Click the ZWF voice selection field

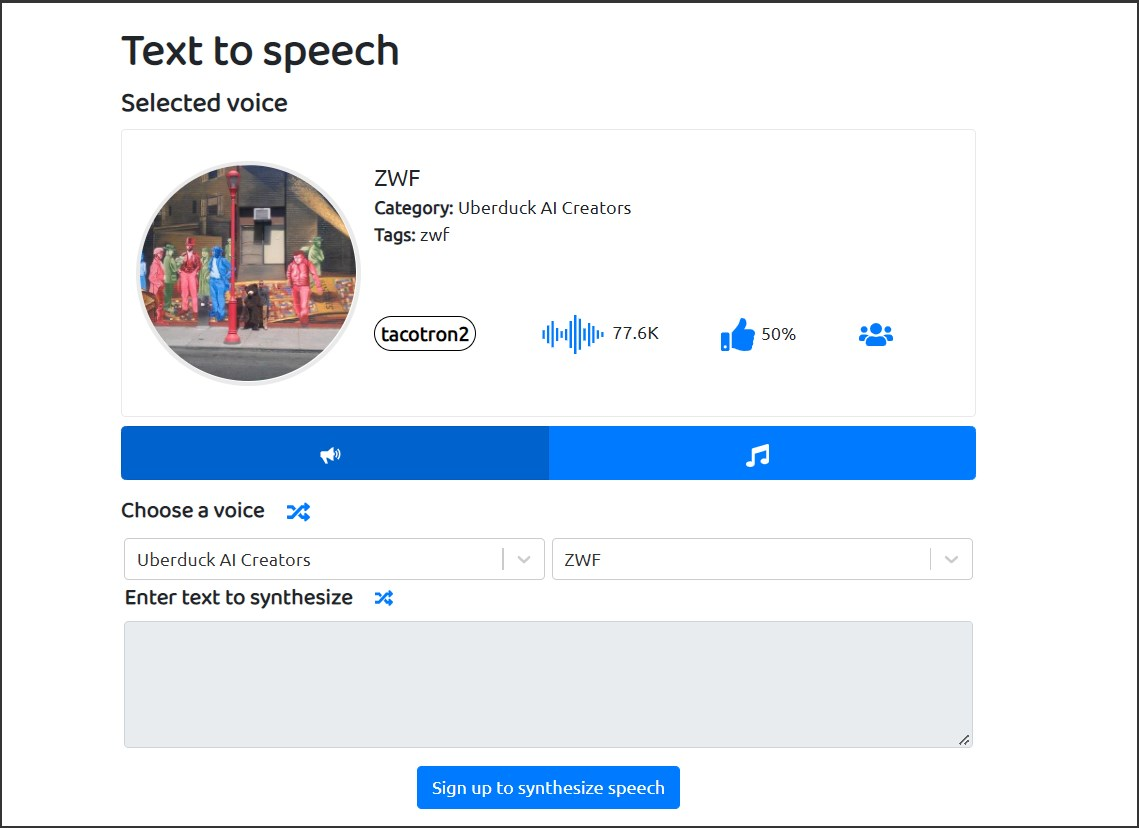[x=740, y=560]
